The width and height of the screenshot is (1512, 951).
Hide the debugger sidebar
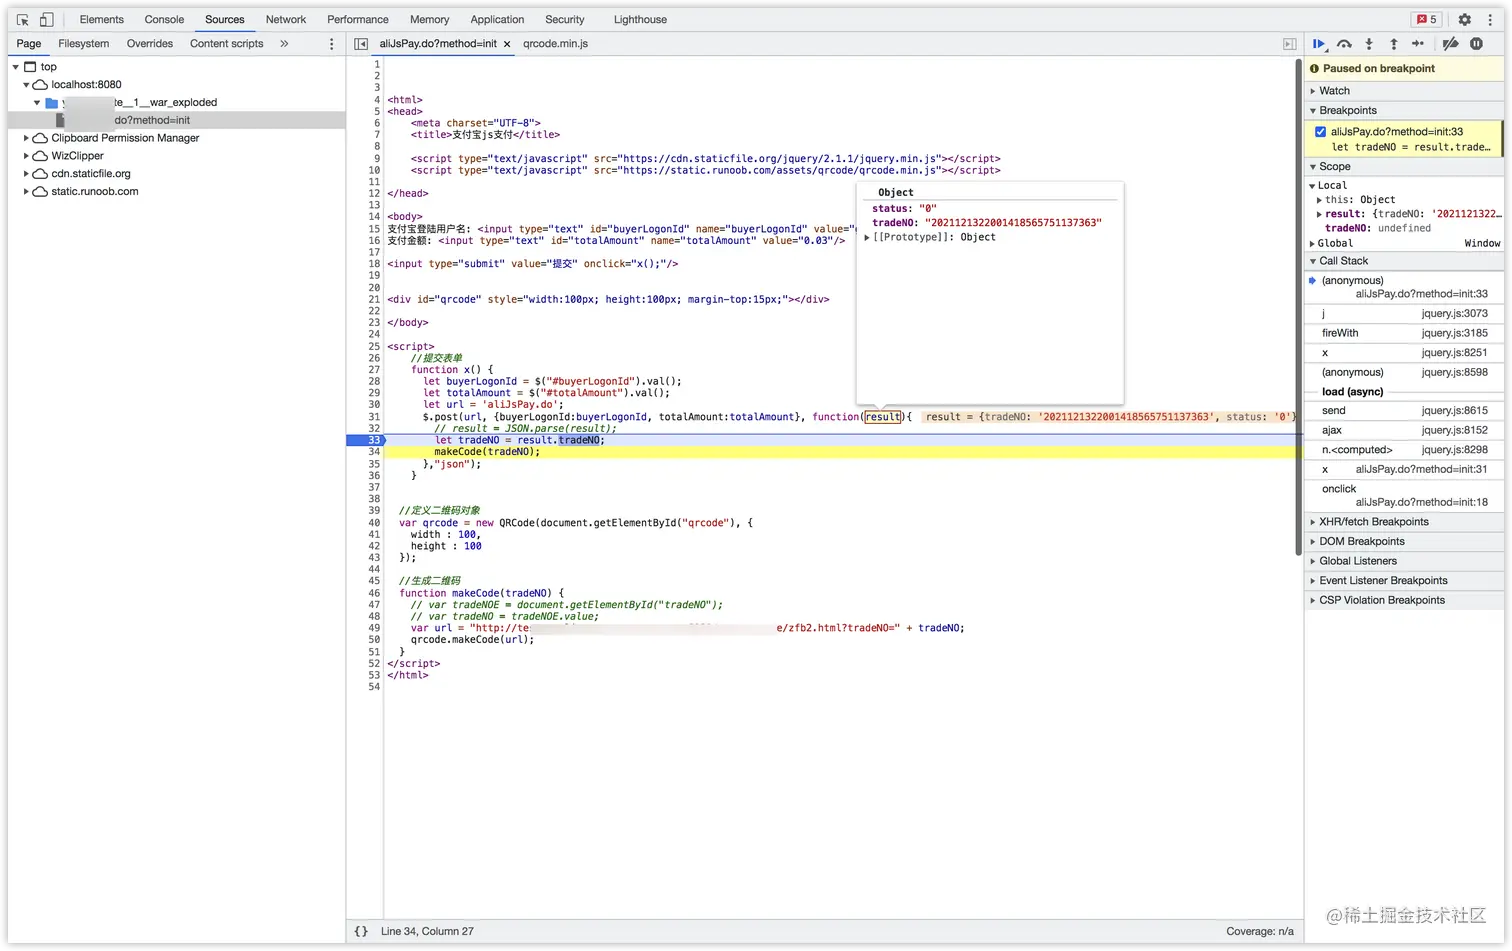pyautogui.click(x=1290, y=44)
